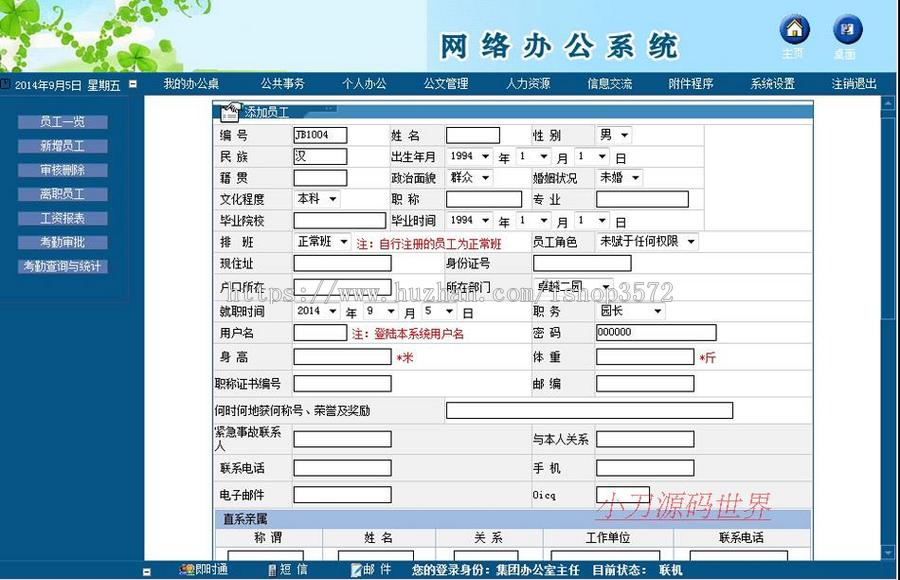900x580 pixels.
Task: Click the calendar icon beside the date
Action: point(133,85)
